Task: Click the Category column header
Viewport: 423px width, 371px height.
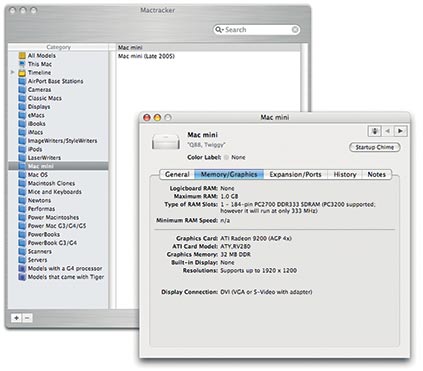Action: [58, 47]
